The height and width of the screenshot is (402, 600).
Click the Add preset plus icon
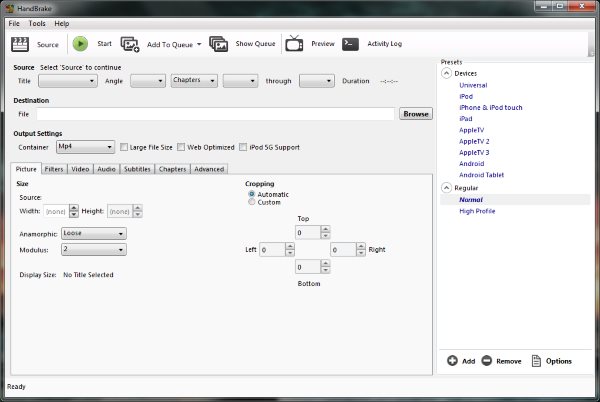(x=452, y=360)
